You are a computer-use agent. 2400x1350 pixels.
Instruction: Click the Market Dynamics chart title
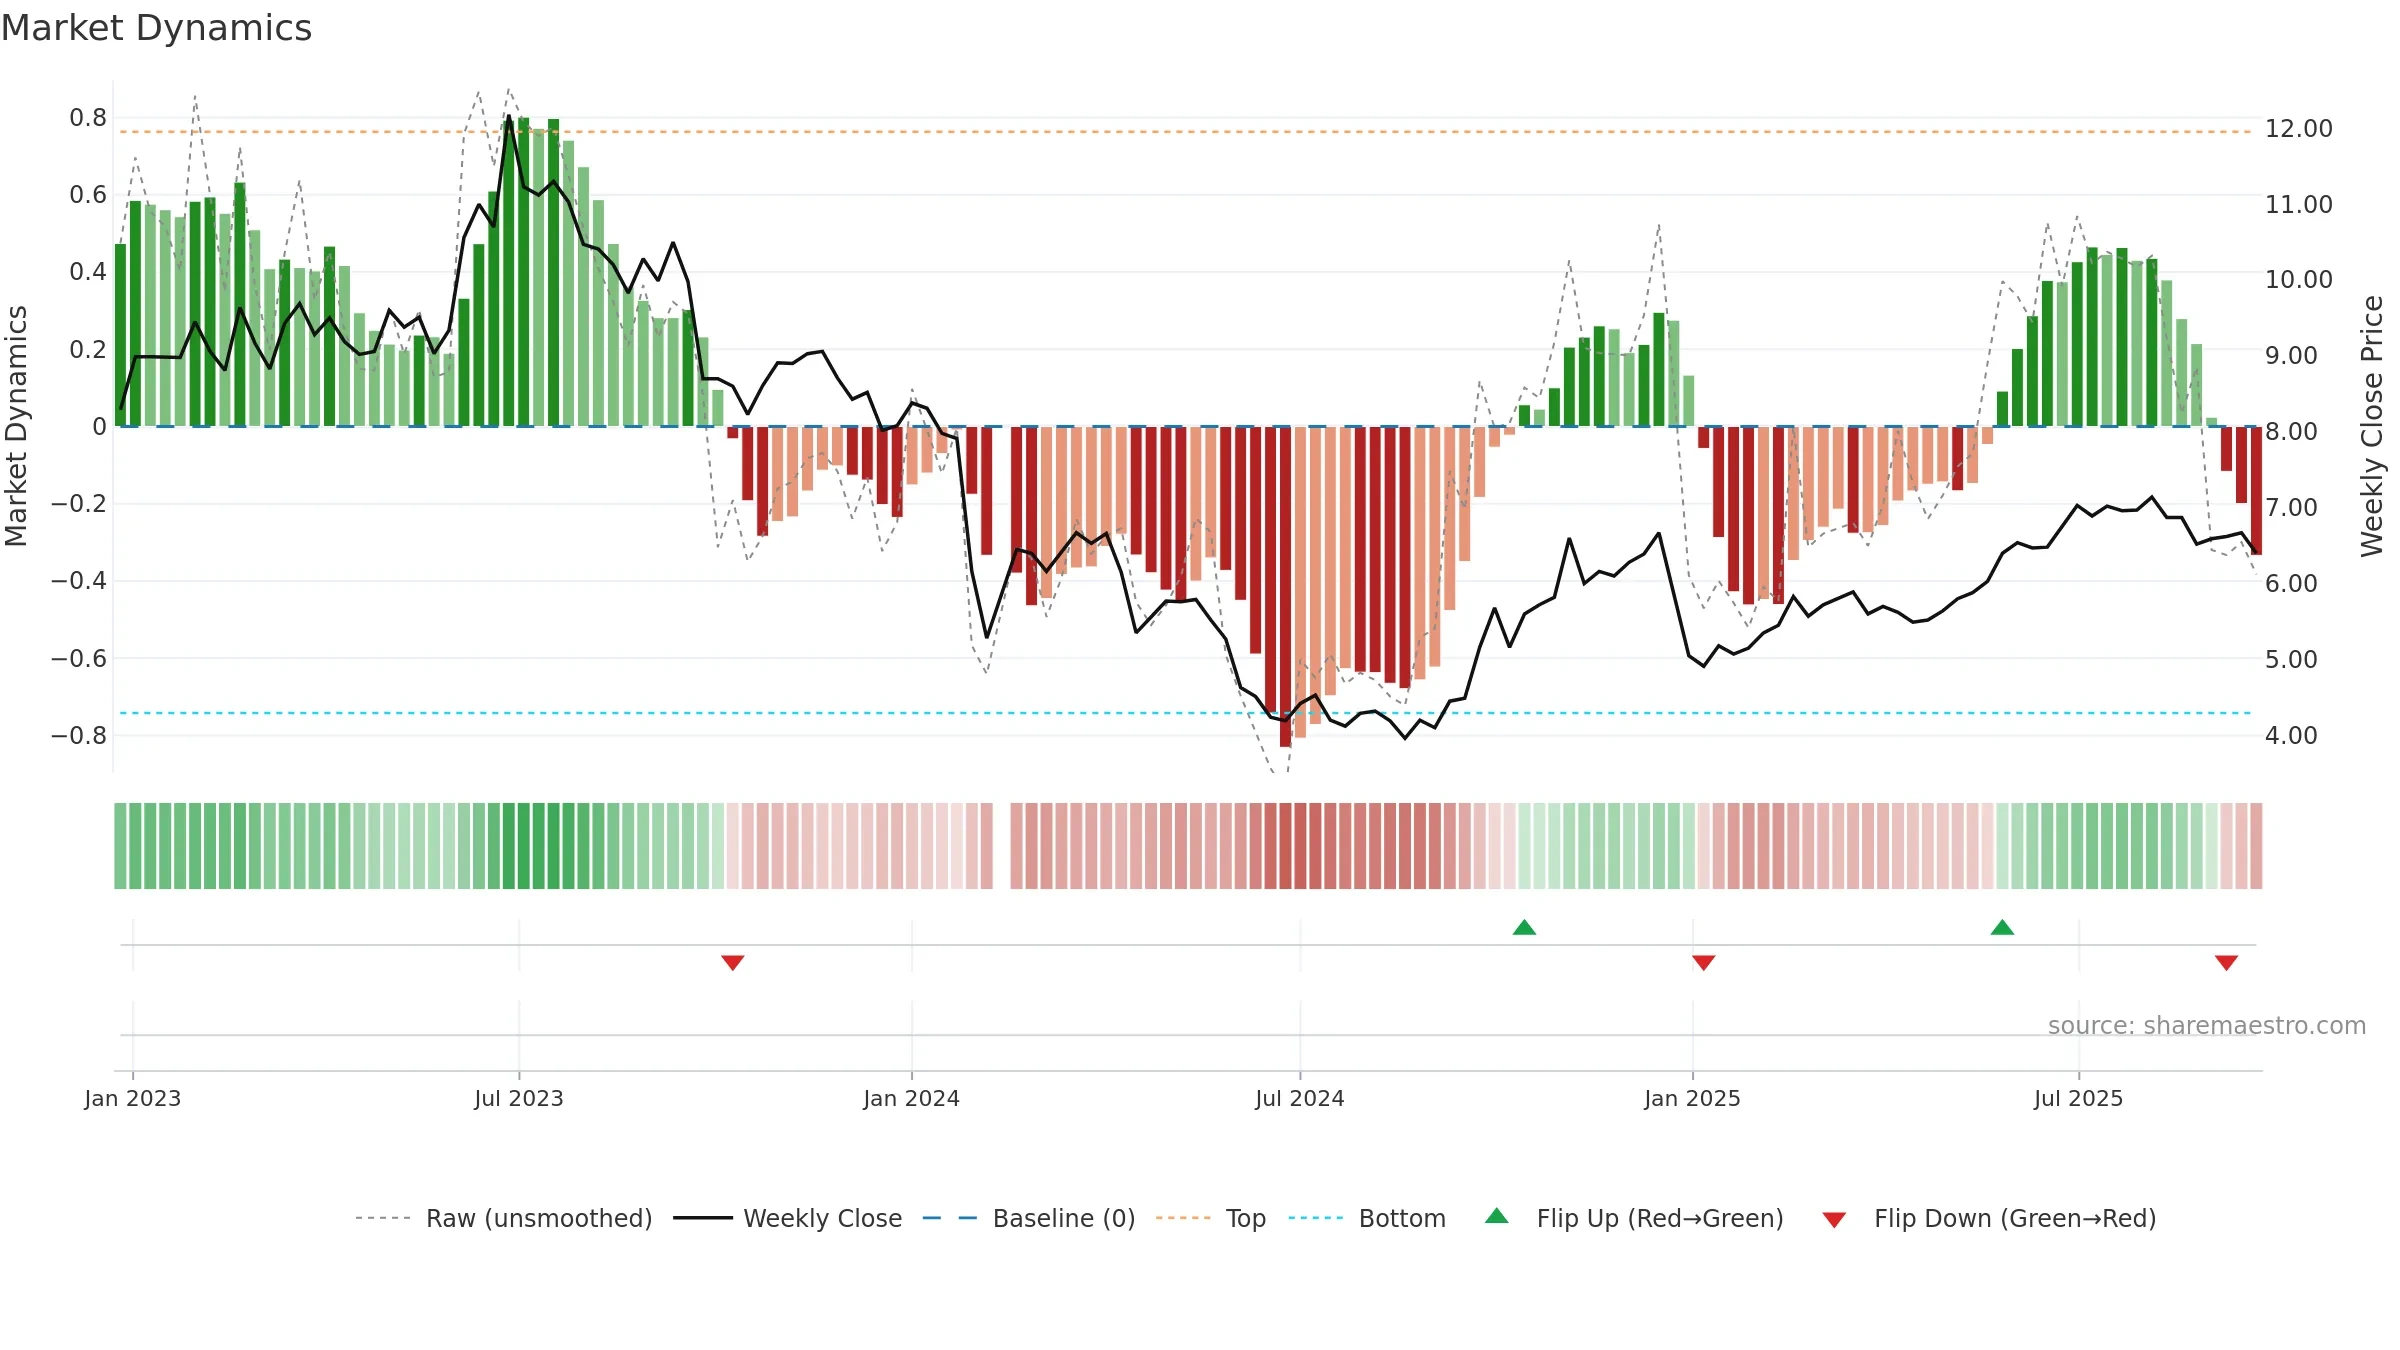(156, 28)
